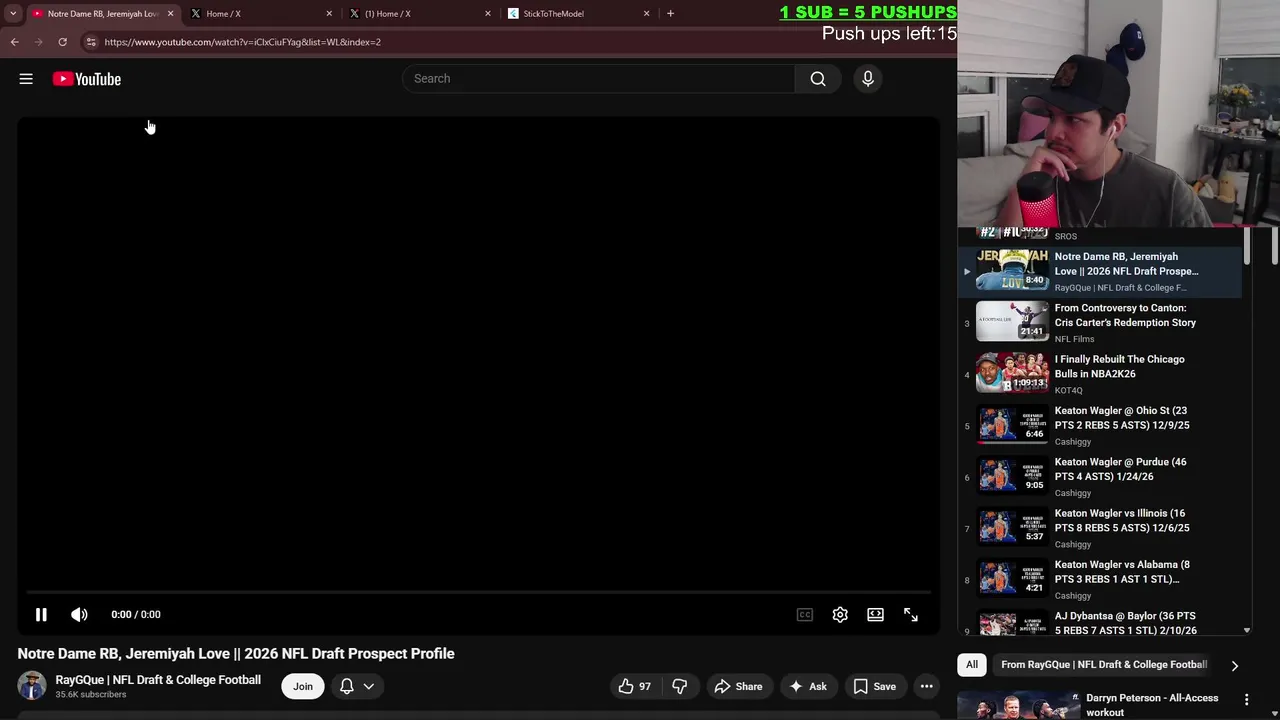Pause the video playback
Viewport: 1280px width, 720px height.
(x=41, y=615)
